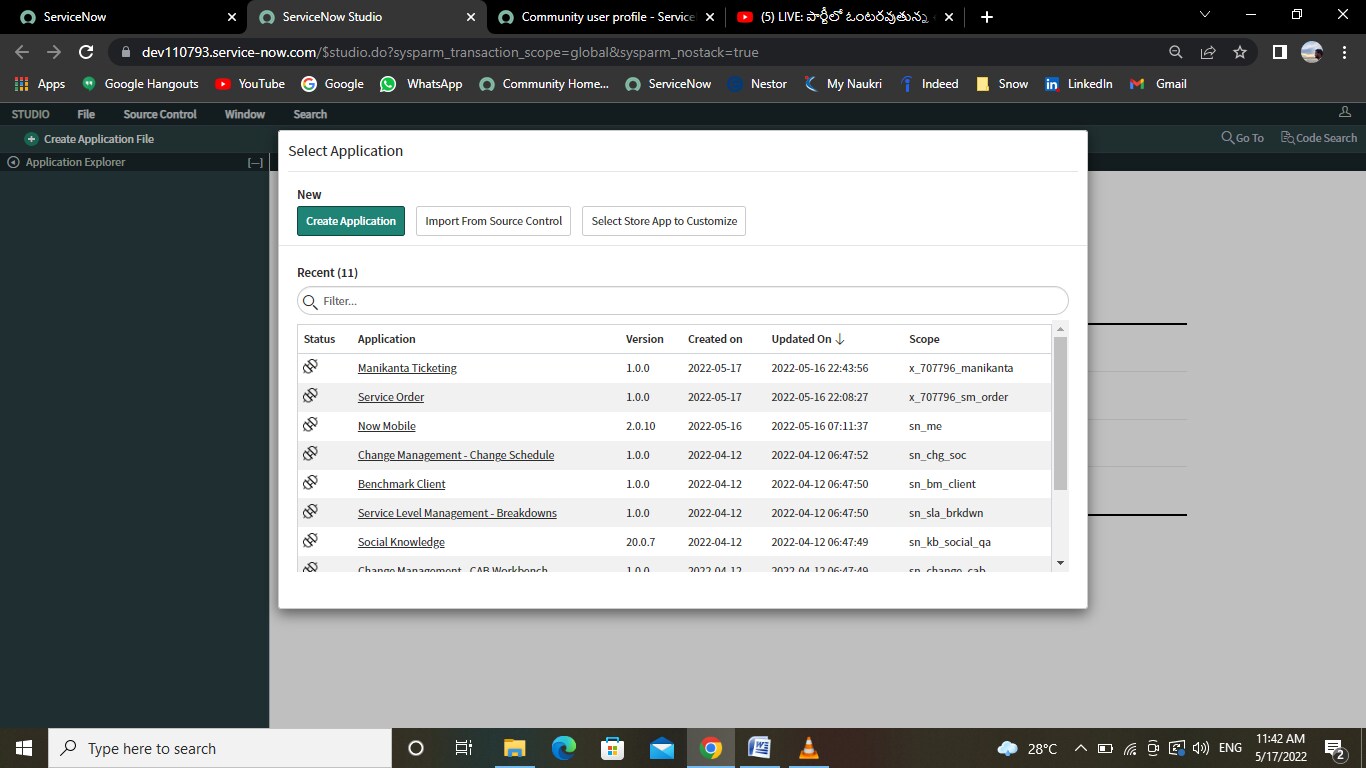Click status icon in Service Order row
The width and height of the screenshot is (1366, 768).
tap(310, 396)
